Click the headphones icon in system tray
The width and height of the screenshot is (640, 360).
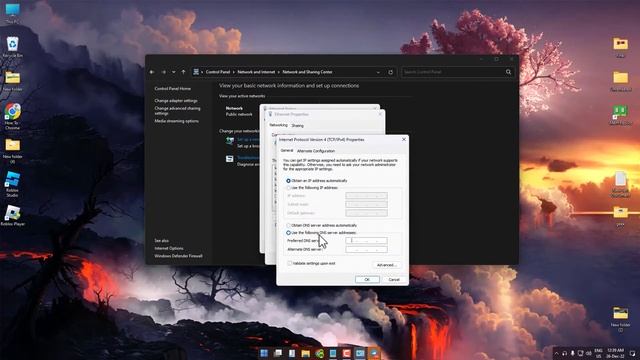click(x=564, y=353)
